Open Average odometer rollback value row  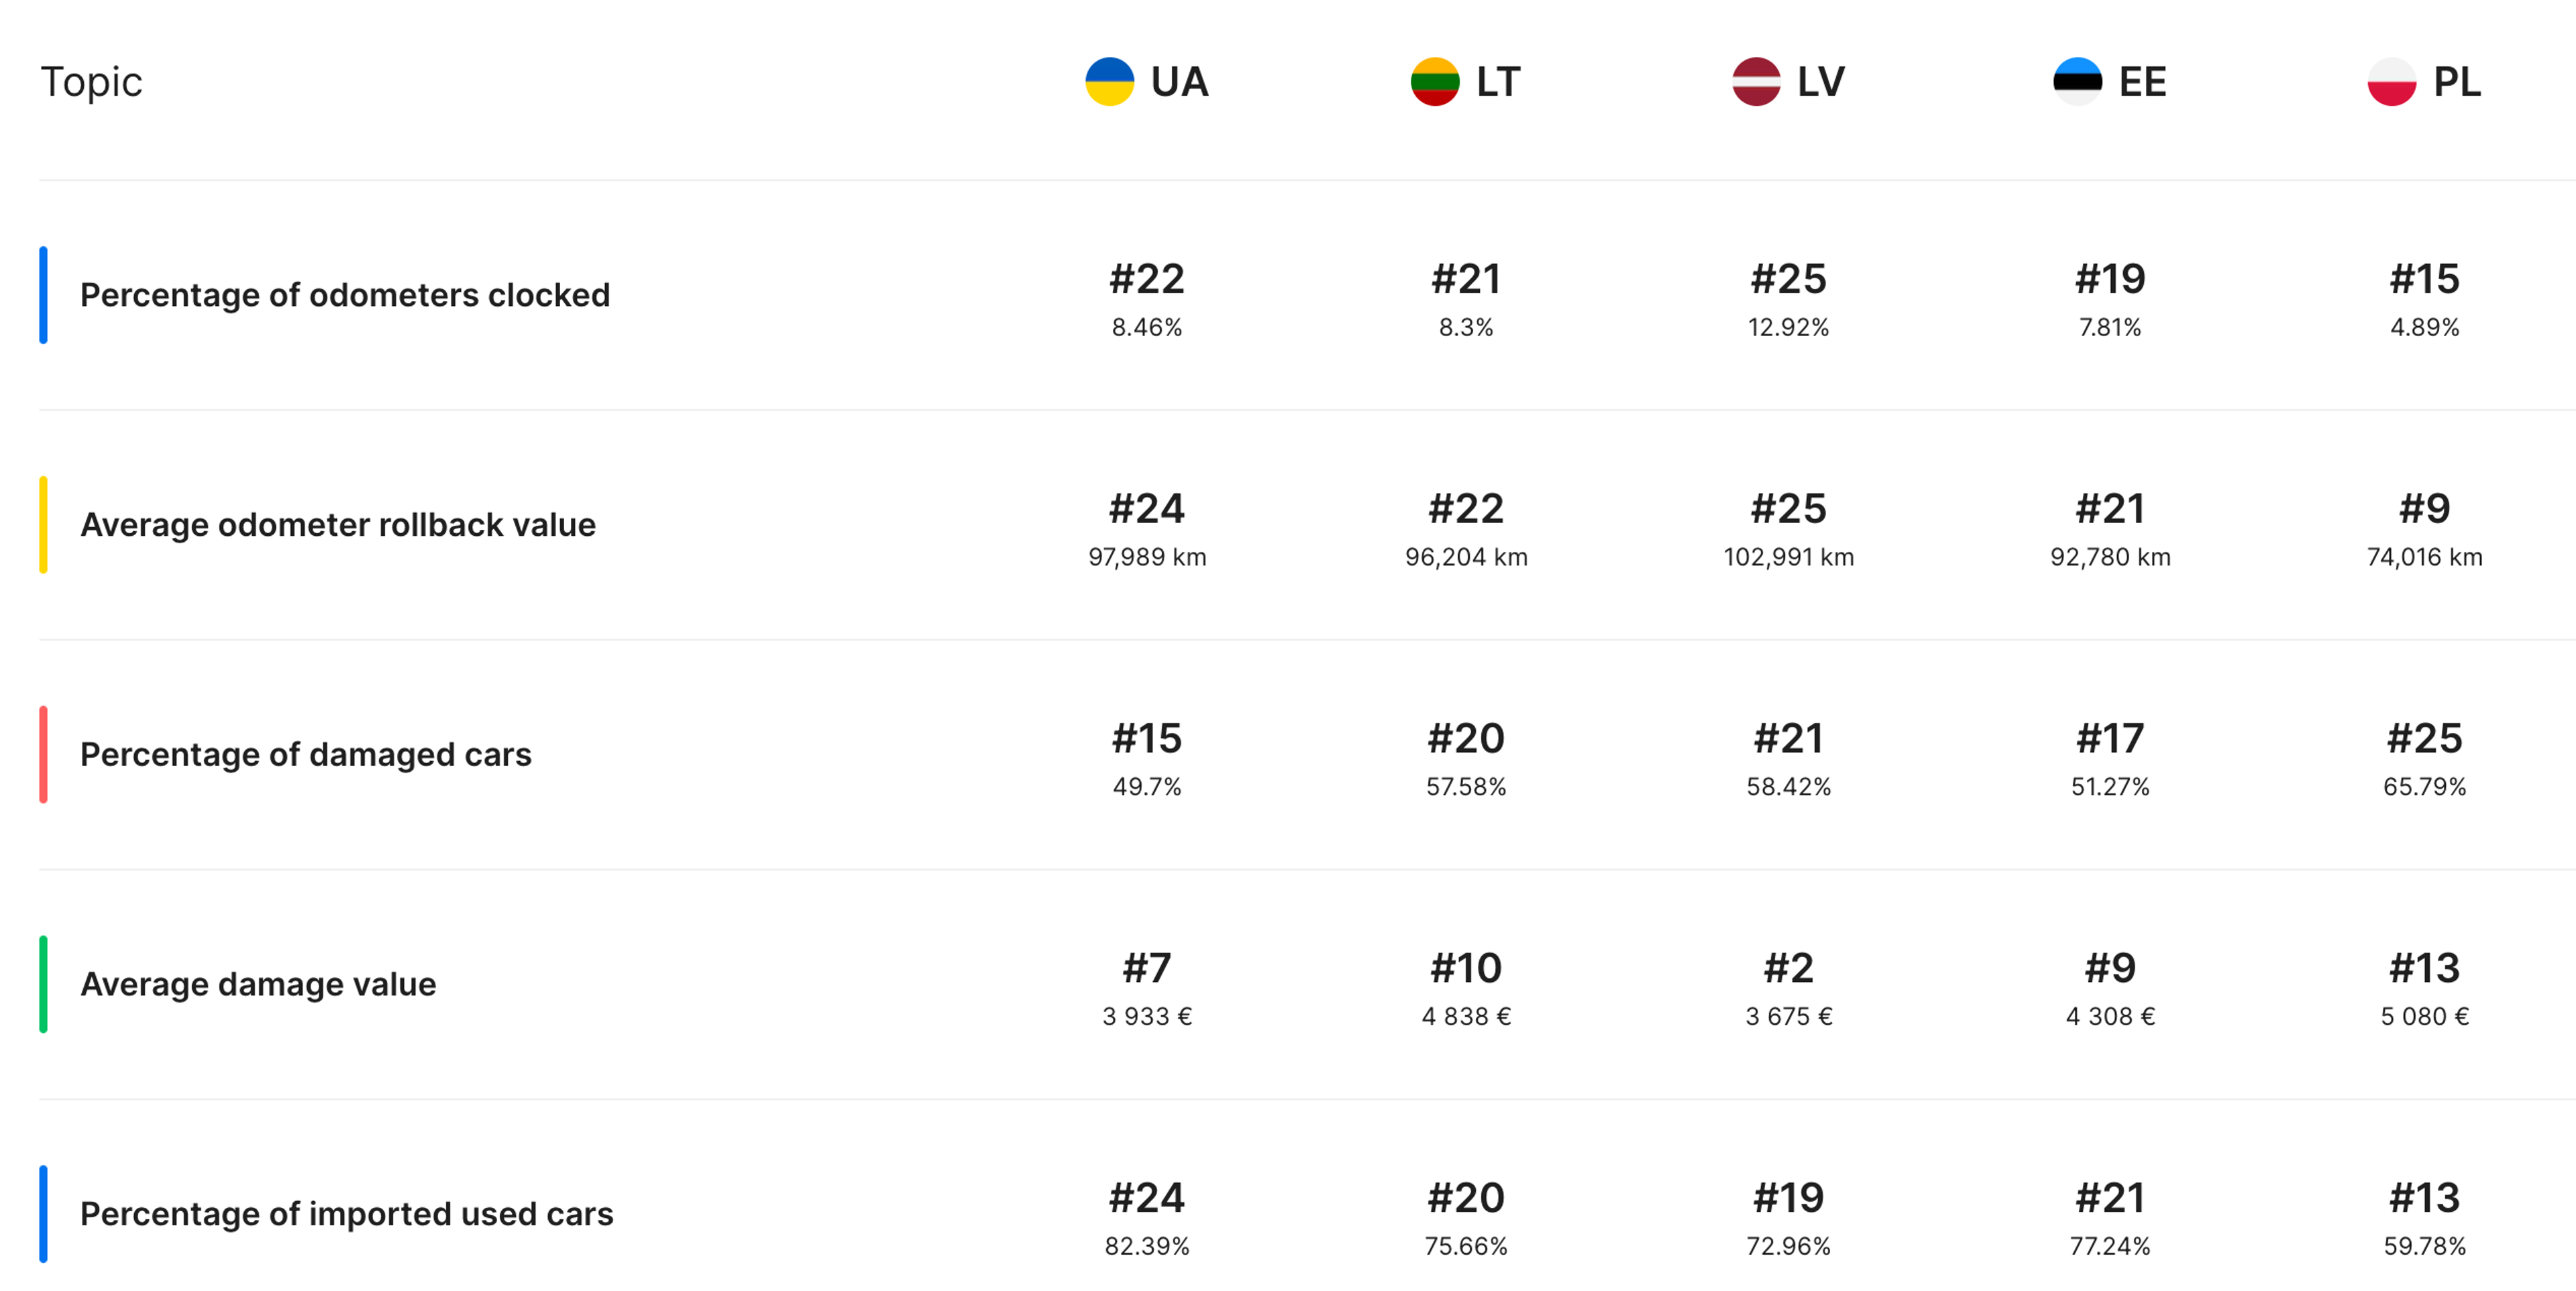[337, 525]
